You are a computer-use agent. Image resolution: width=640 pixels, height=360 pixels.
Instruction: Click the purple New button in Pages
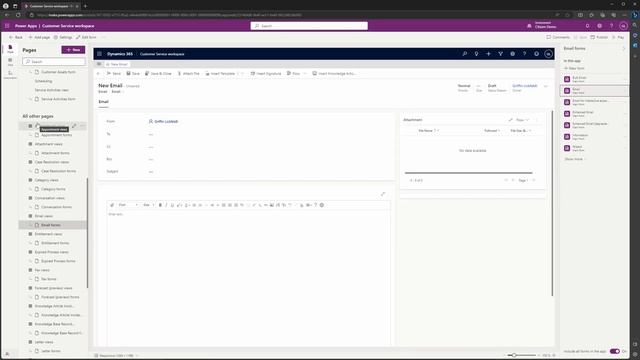73,50
